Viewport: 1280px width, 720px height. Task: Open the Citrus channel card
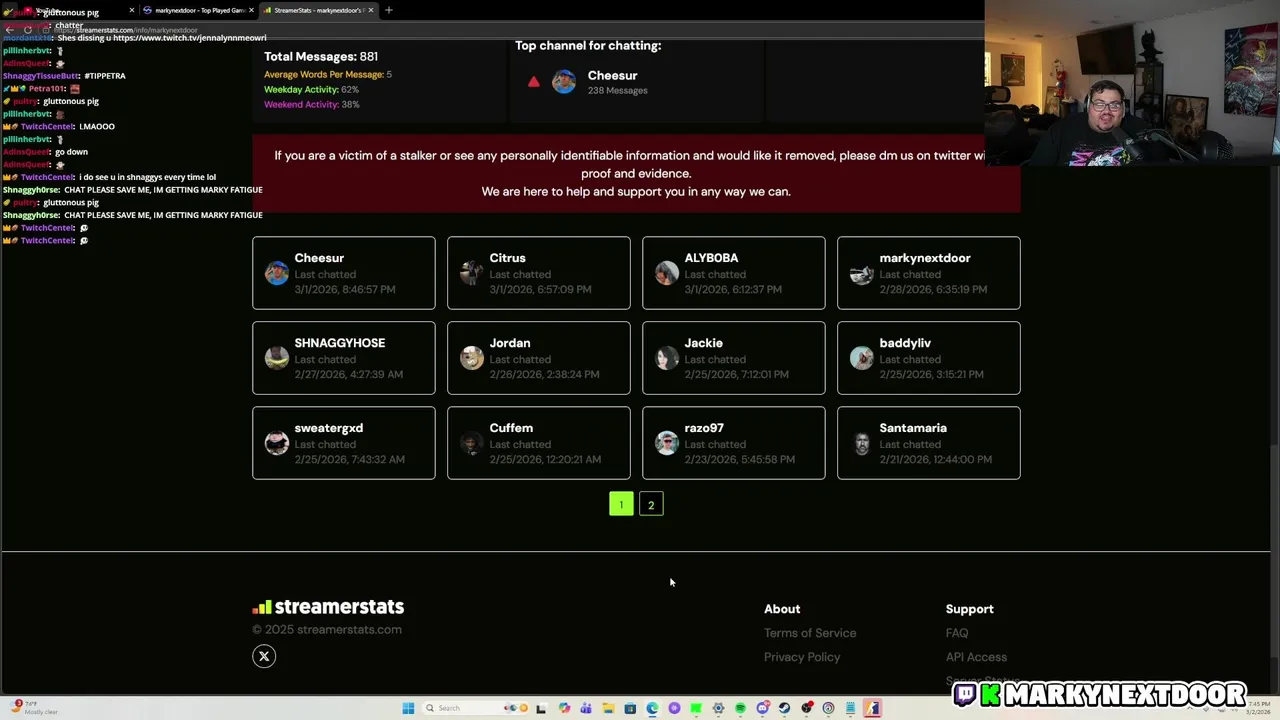pos(539,273)
